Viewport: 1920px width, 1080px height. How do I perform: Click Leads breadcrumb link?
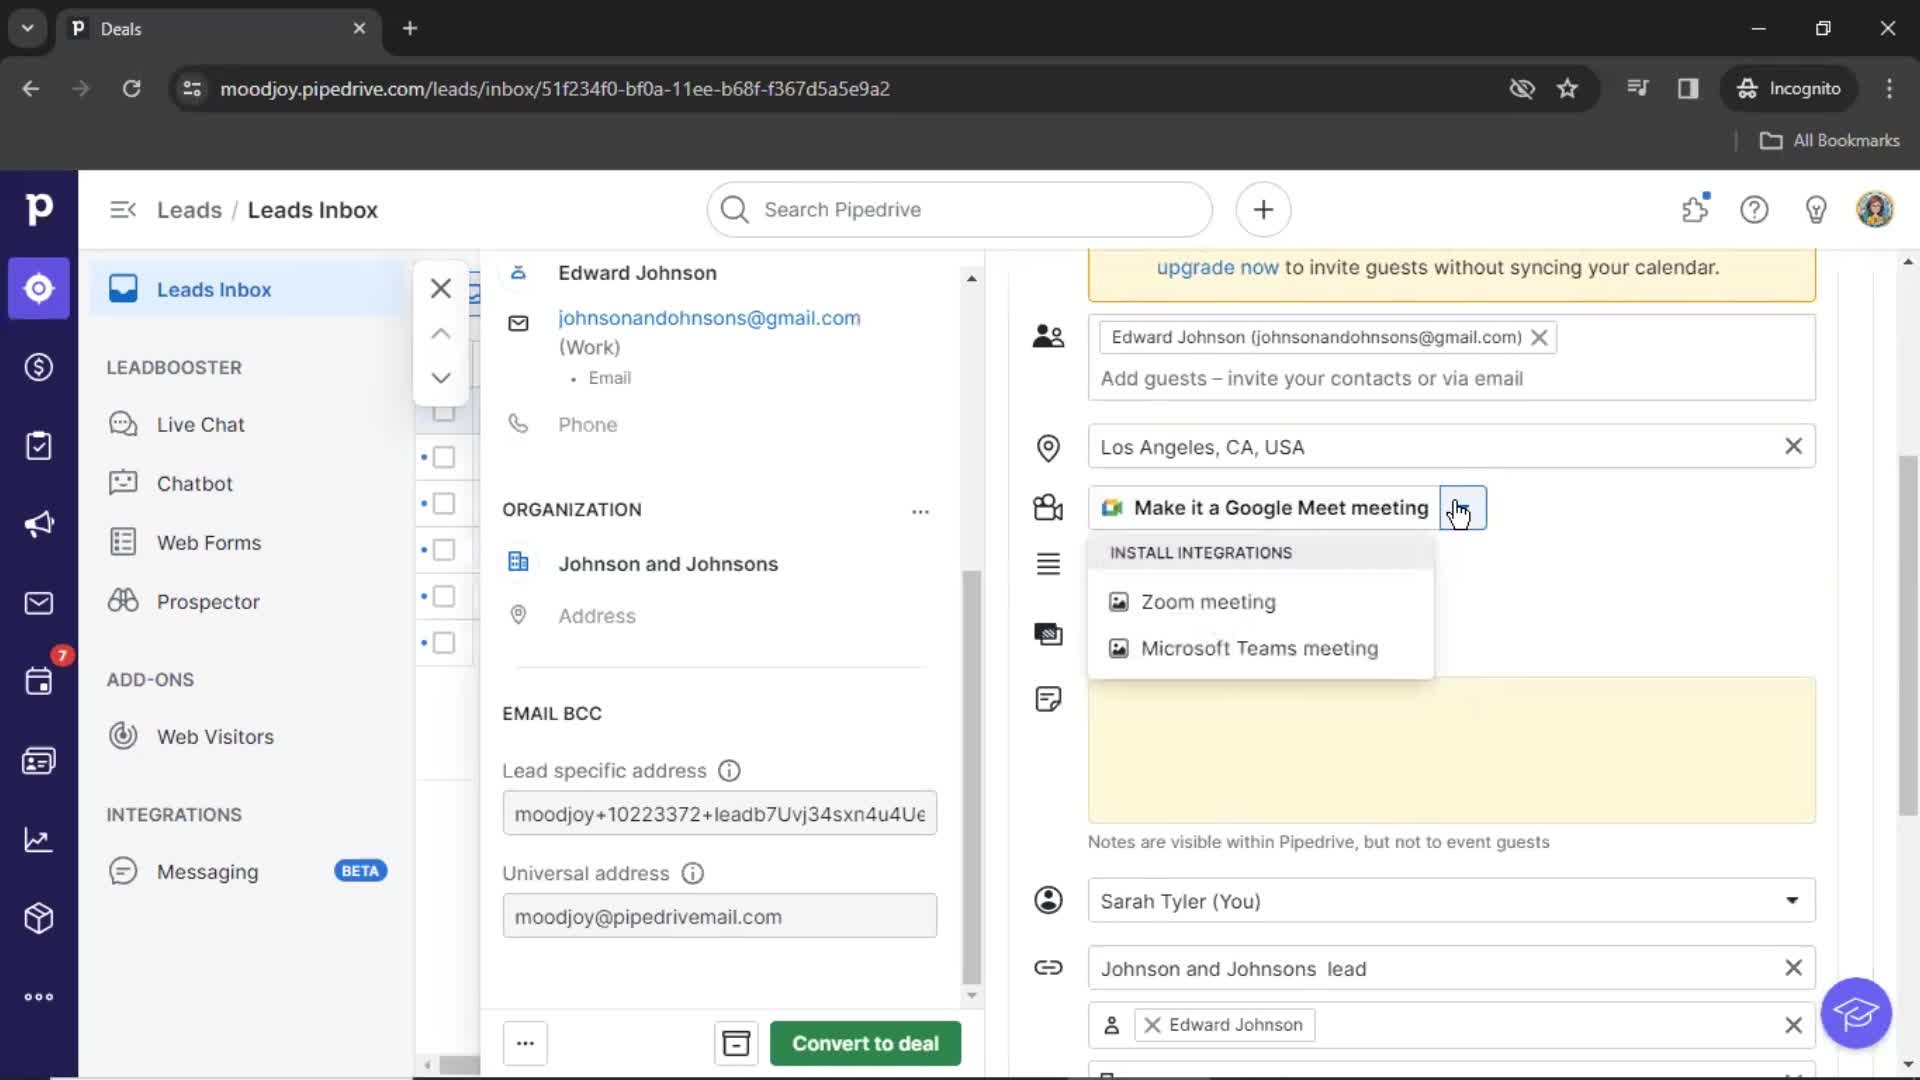coord(189,210)
